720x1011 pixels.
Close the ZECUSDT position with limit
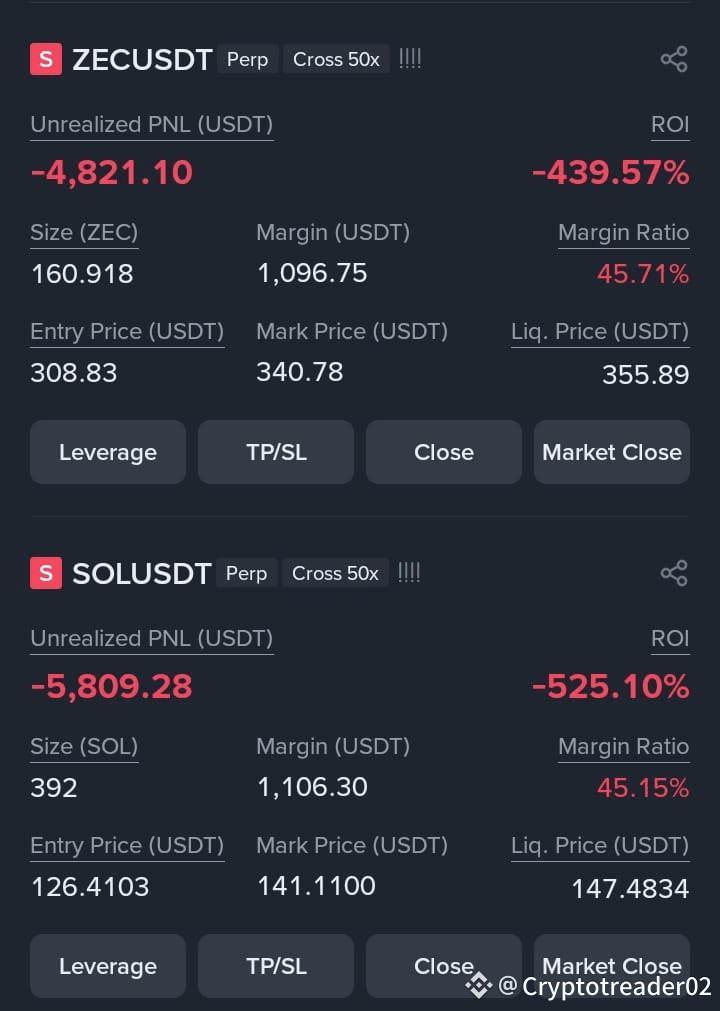click(x=444, y=452)
